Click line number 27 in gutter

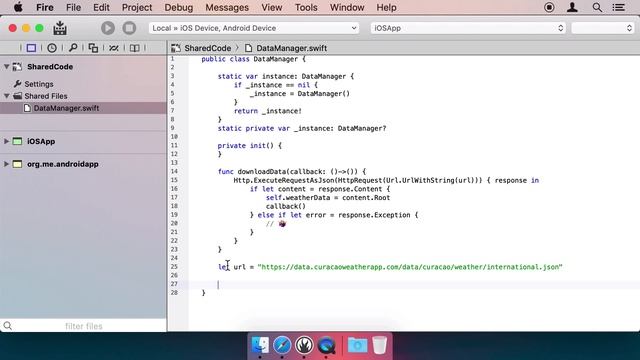[x=174, y=284]
